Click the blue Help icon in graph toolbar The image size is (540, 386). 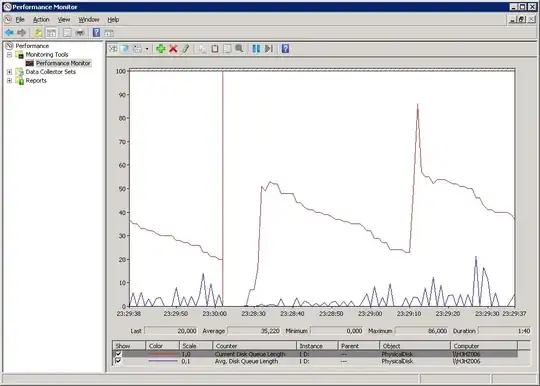285,49
